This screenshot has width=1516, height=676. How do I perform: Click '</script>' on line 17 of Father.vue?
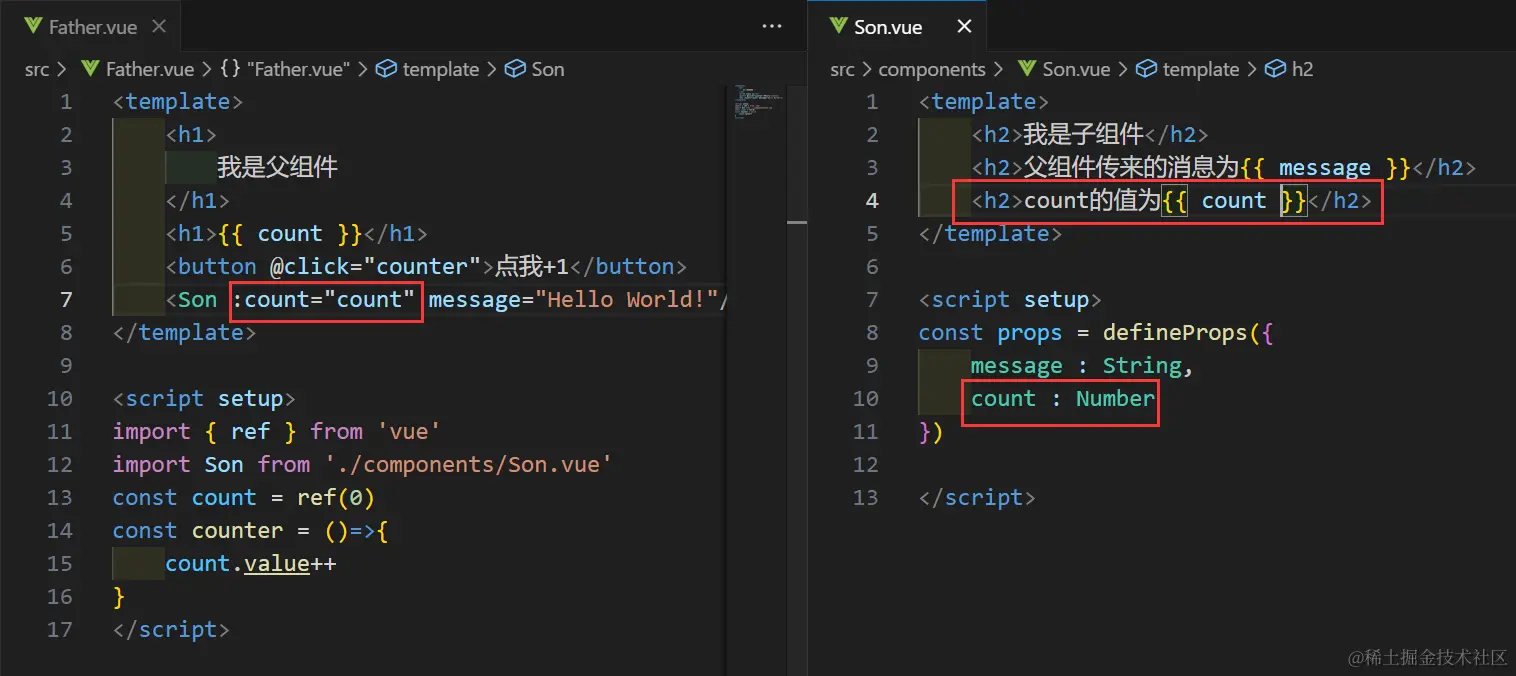click(171, 629)
